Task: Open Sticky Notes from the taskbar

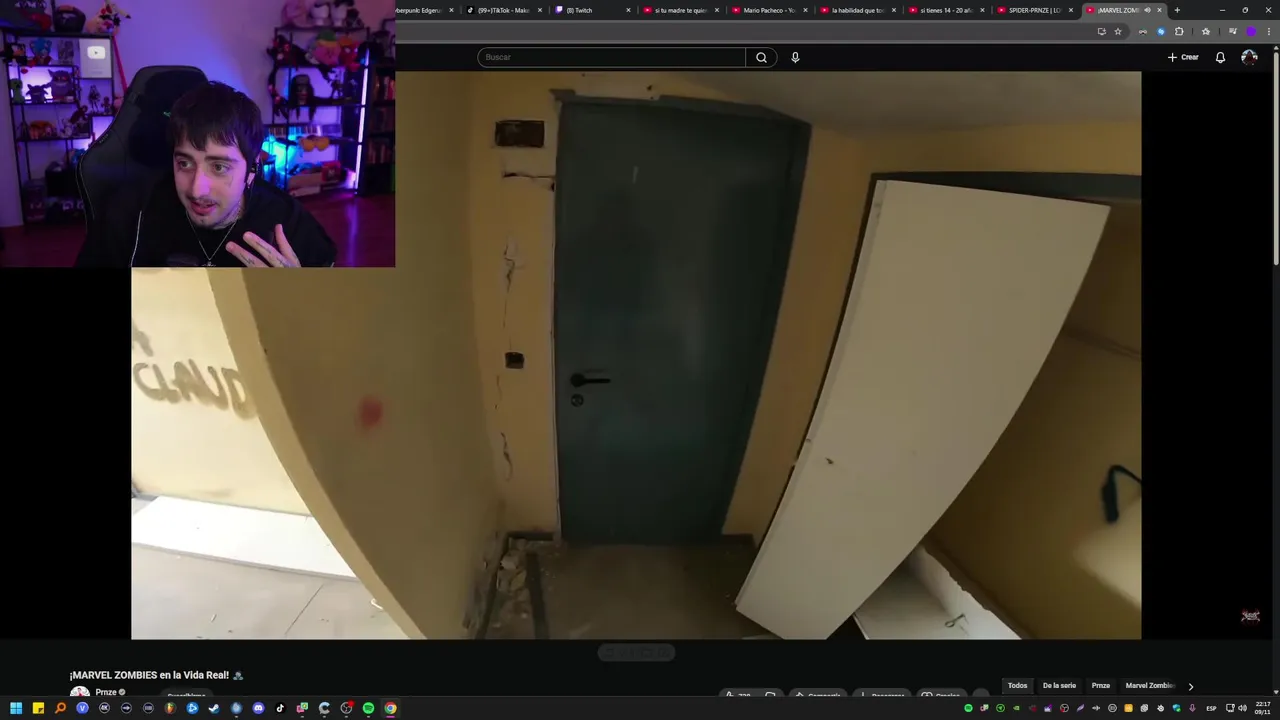Action: [x=38, y=708]
